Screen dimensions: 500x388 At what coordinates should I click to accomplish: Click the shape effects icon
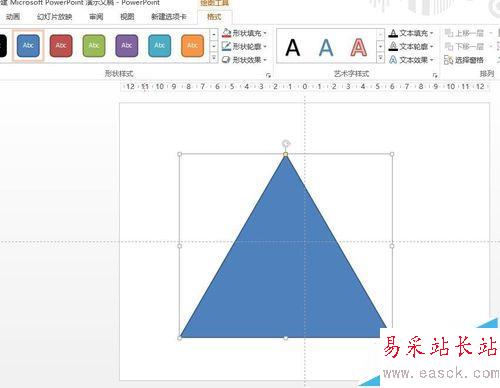pos(226,60)
